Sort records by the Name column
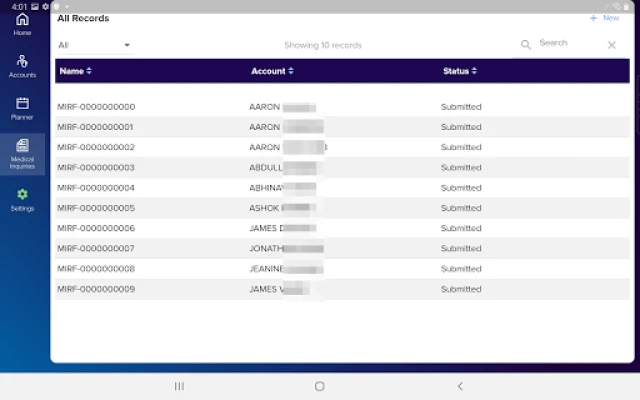This screenshot has height=400, width=640. click(x=76, y=71)
